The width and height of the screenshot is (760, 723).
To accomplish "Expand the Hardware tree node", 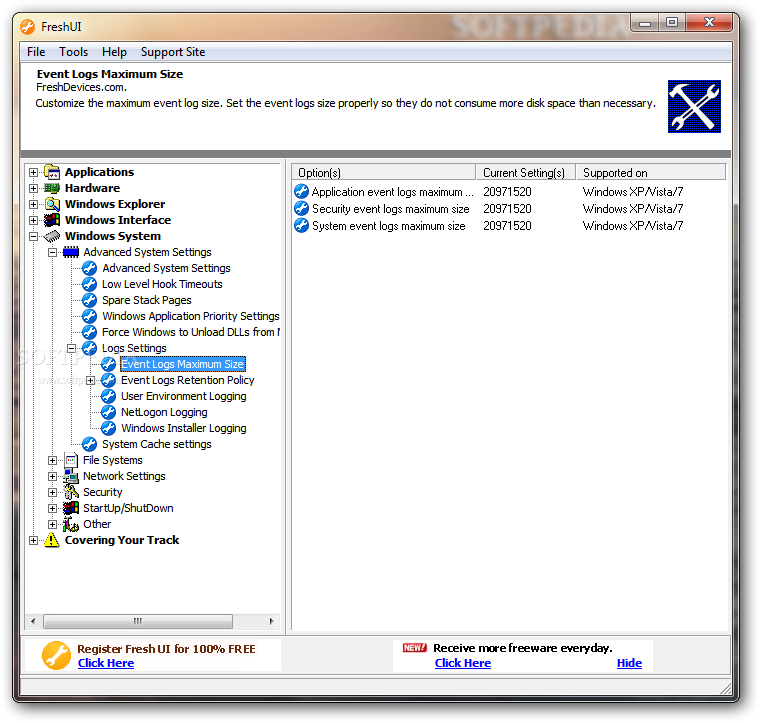I will pos(33,188).
